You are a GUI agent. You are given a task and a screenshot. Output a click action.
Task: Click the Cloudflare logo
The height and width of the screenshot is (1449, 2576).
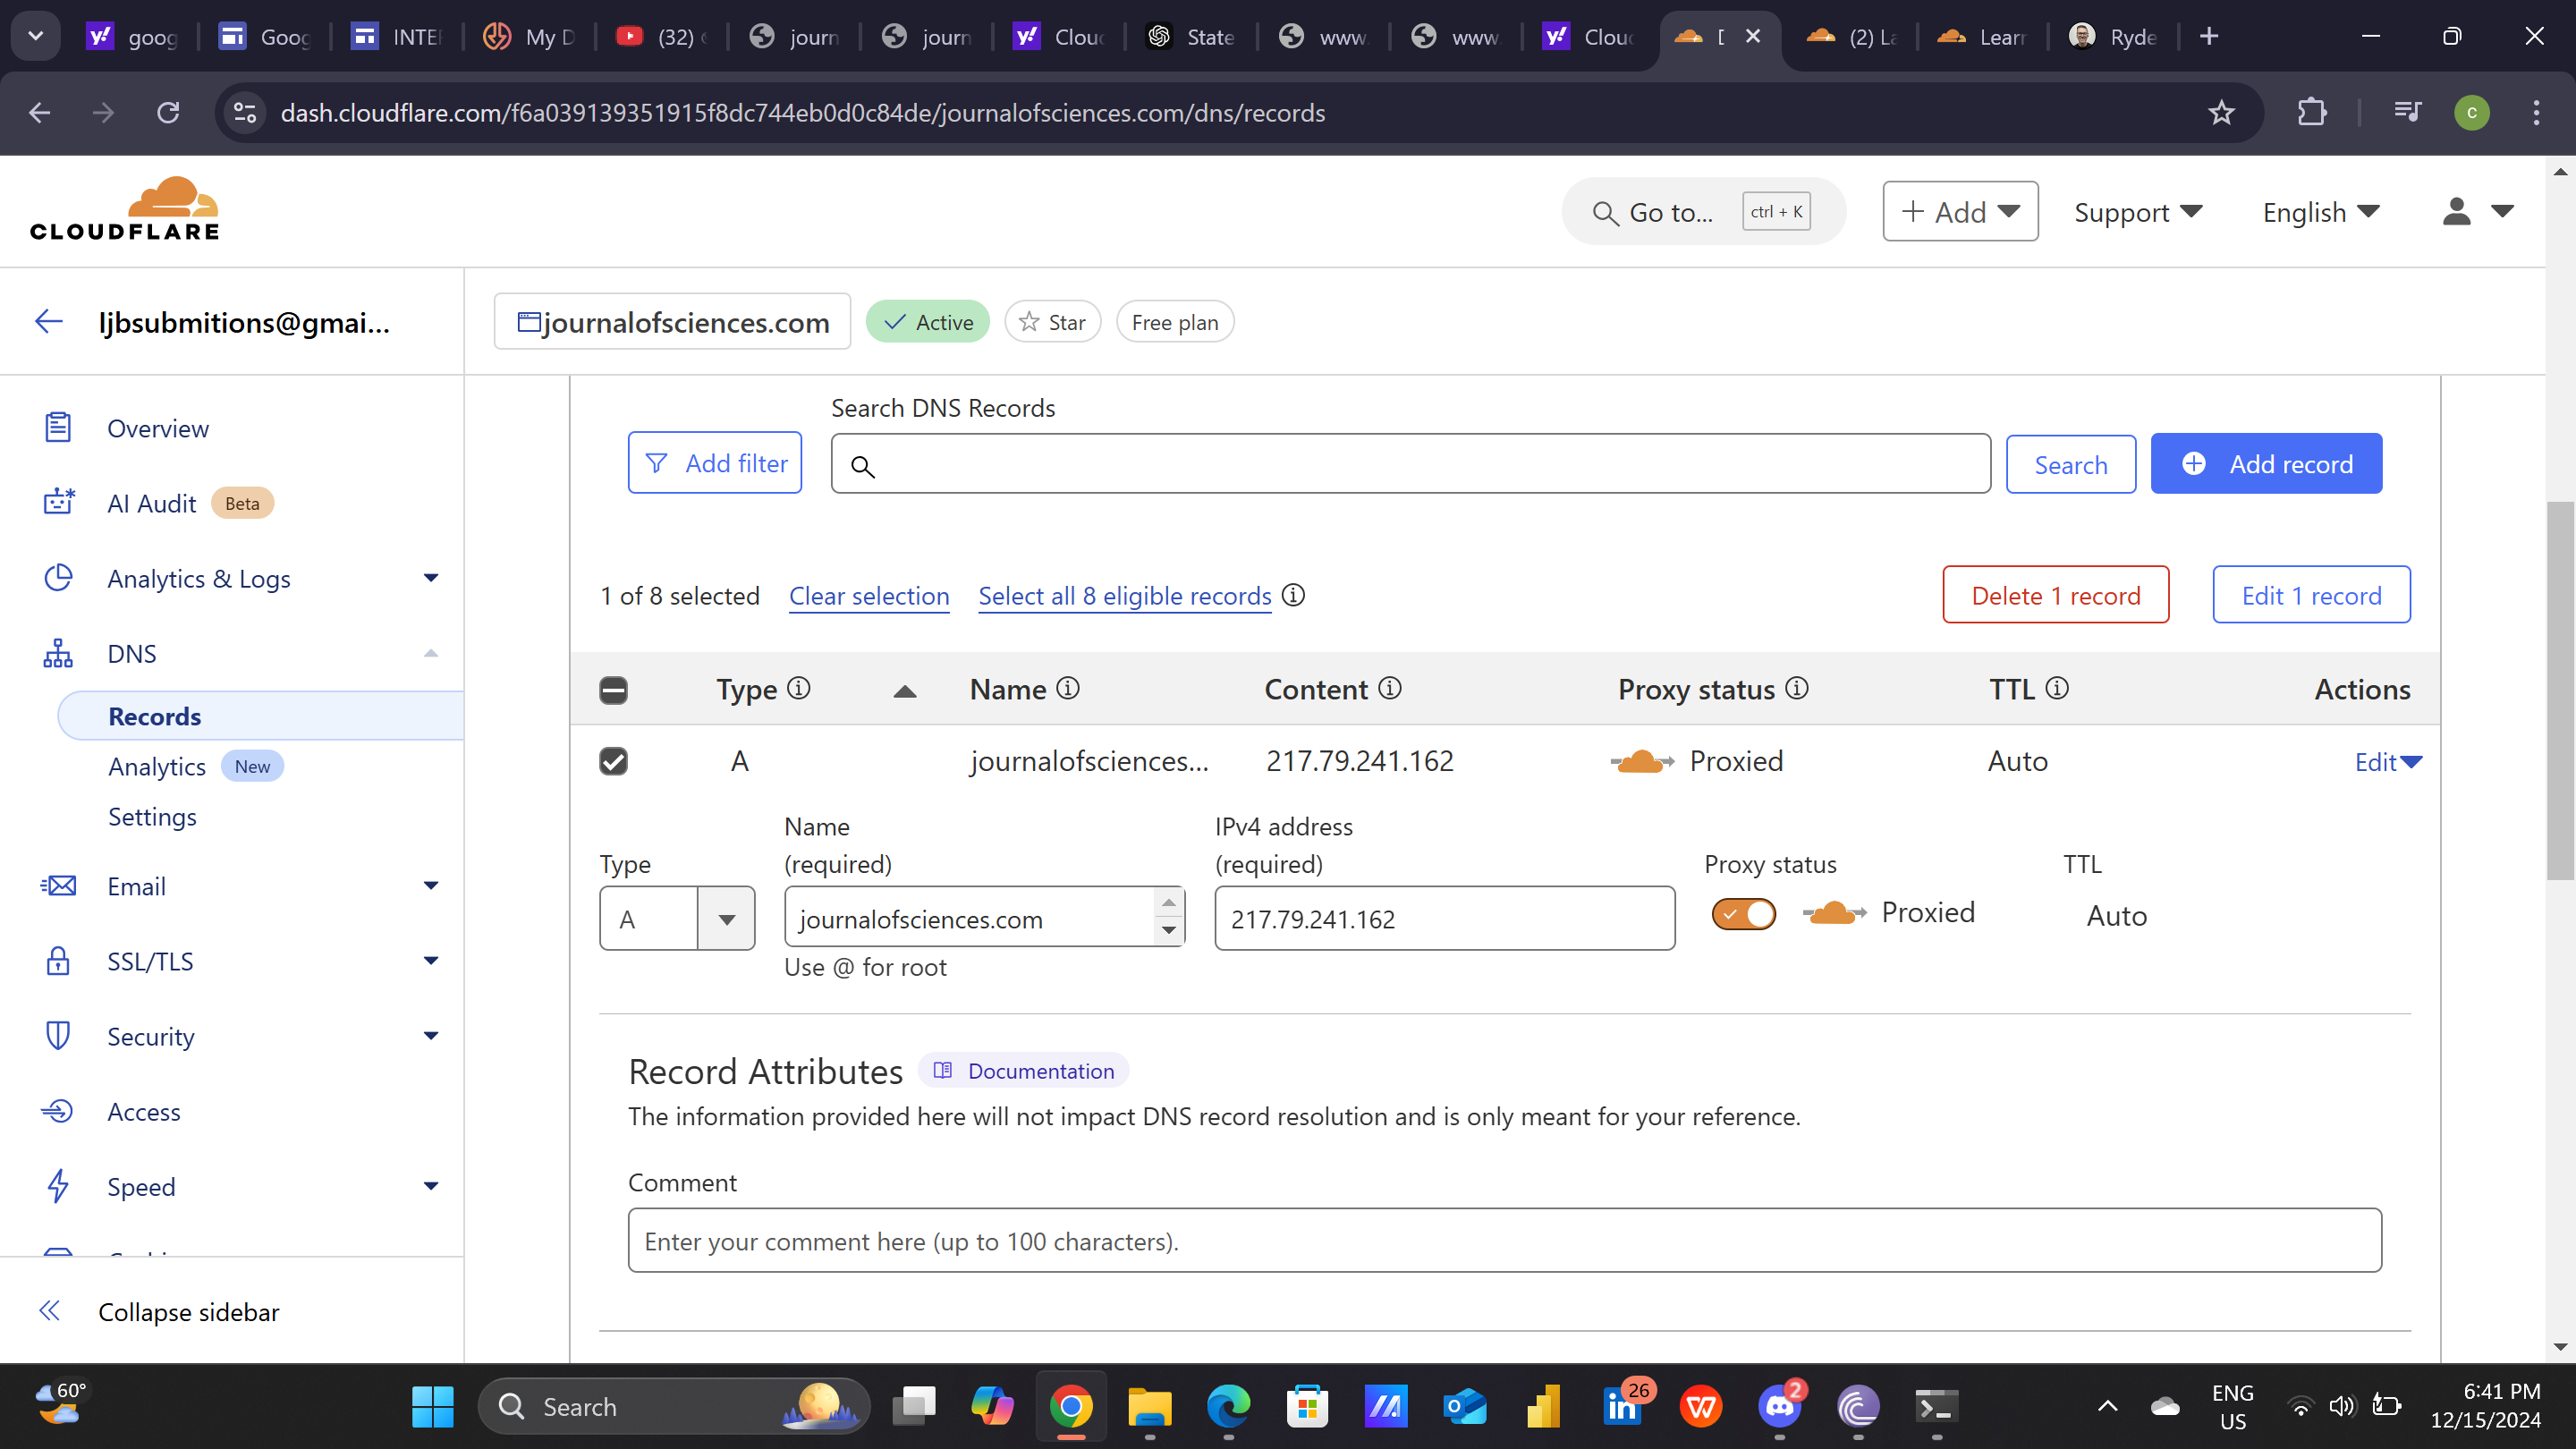tap(125, 210)
